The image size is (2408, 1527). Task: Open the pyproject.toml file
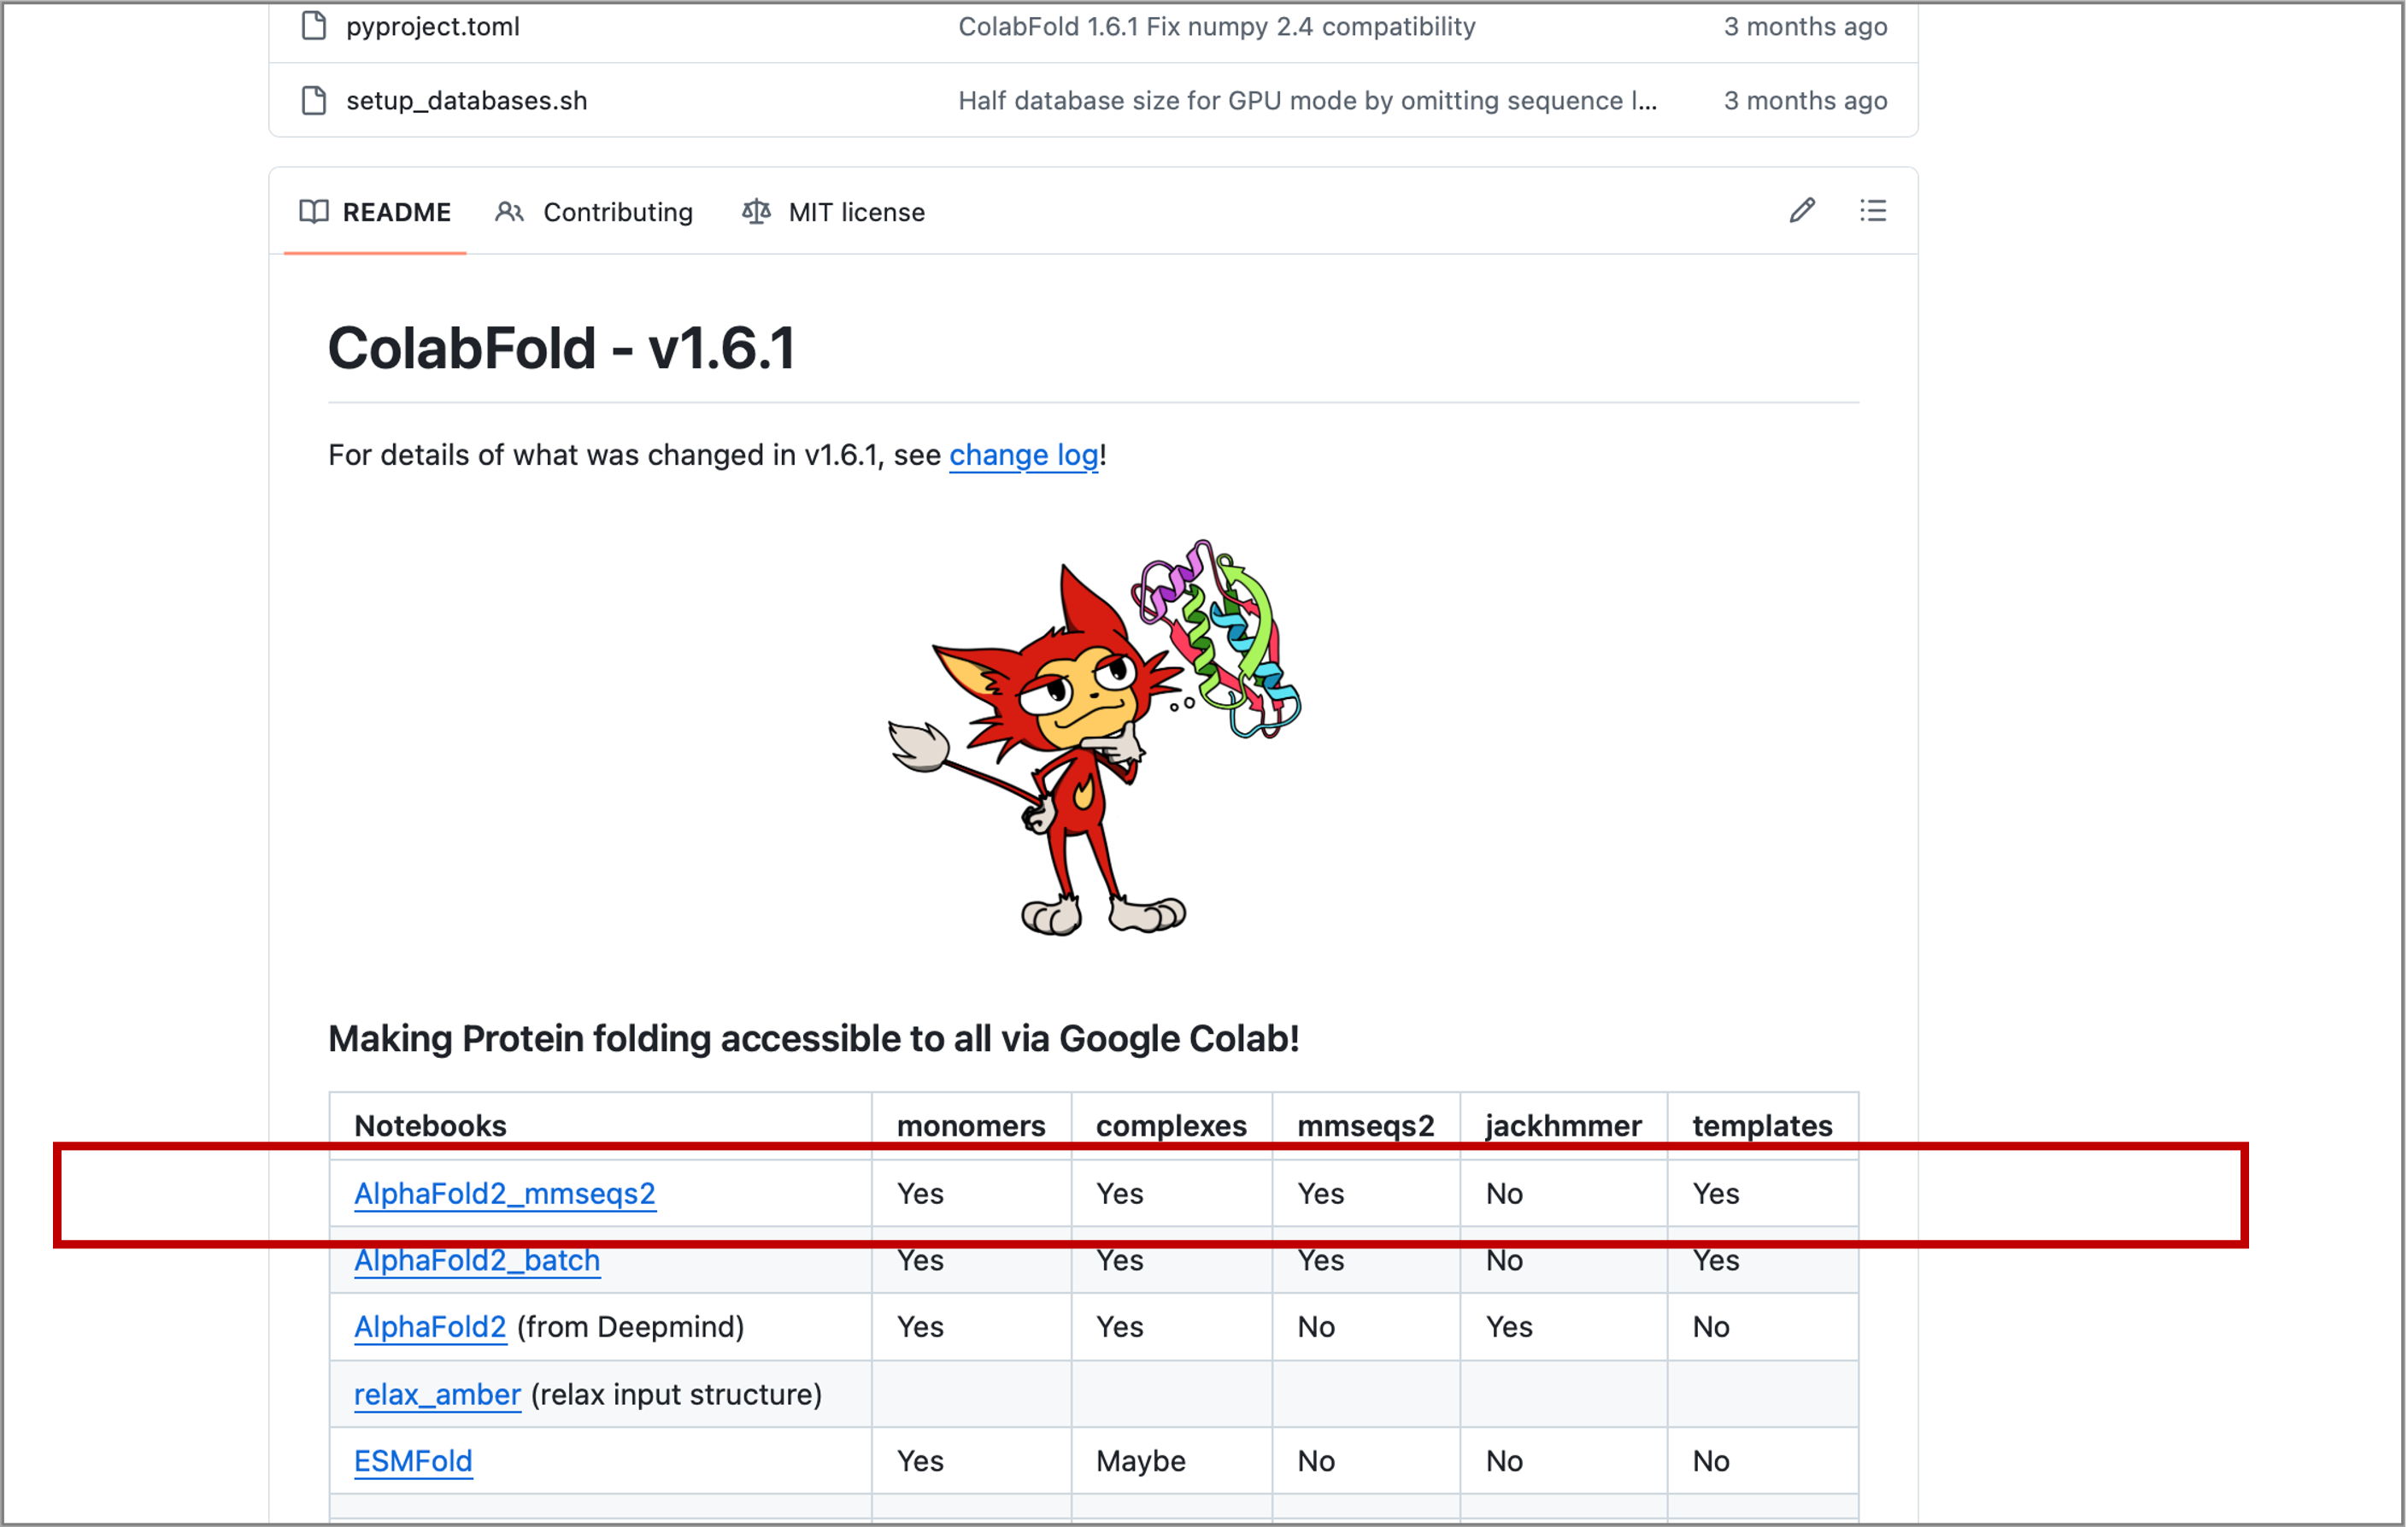pos(433,26)
